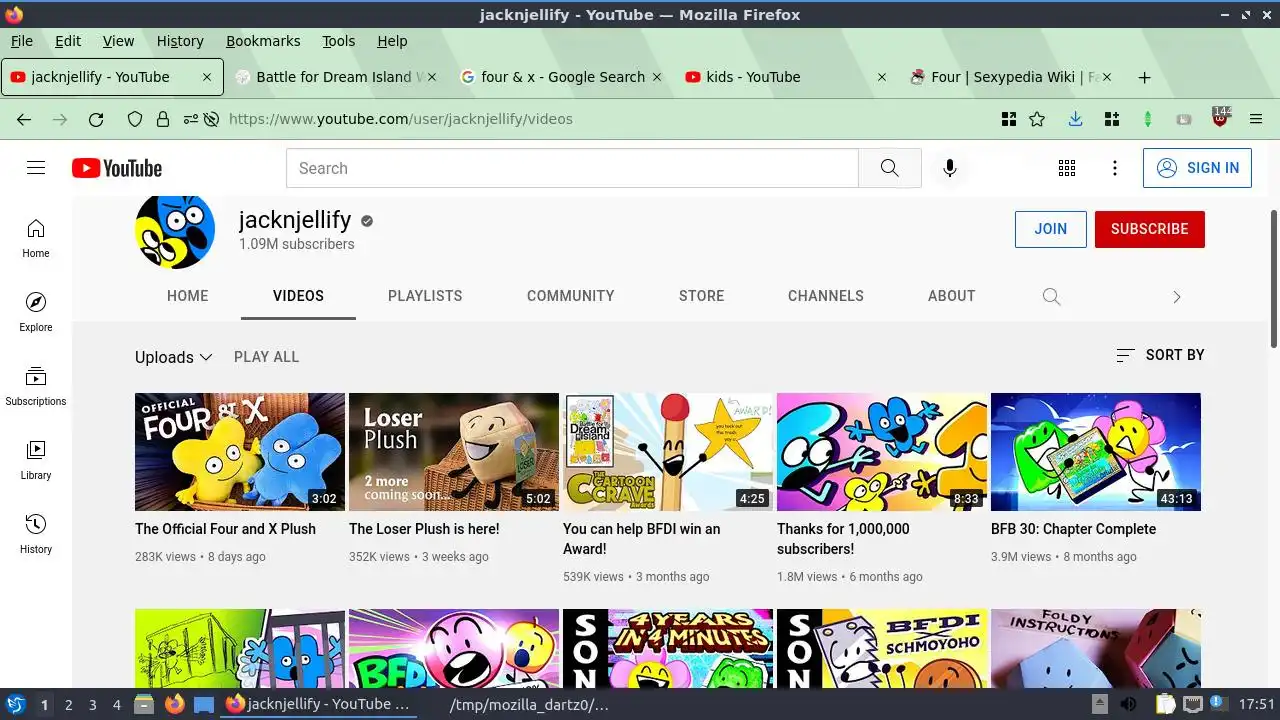
Task: Open the File menu
Action: [21, 41]
